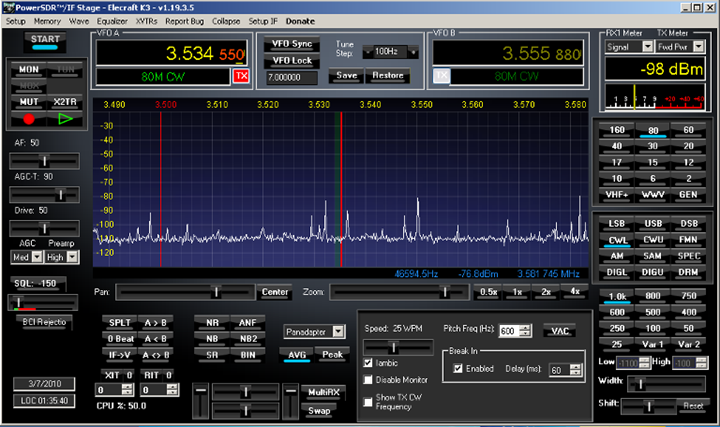Screen dimensions: 720x427
Task: Click the SPLT split button
Action: pyautogui.click(x=119, y=323)
